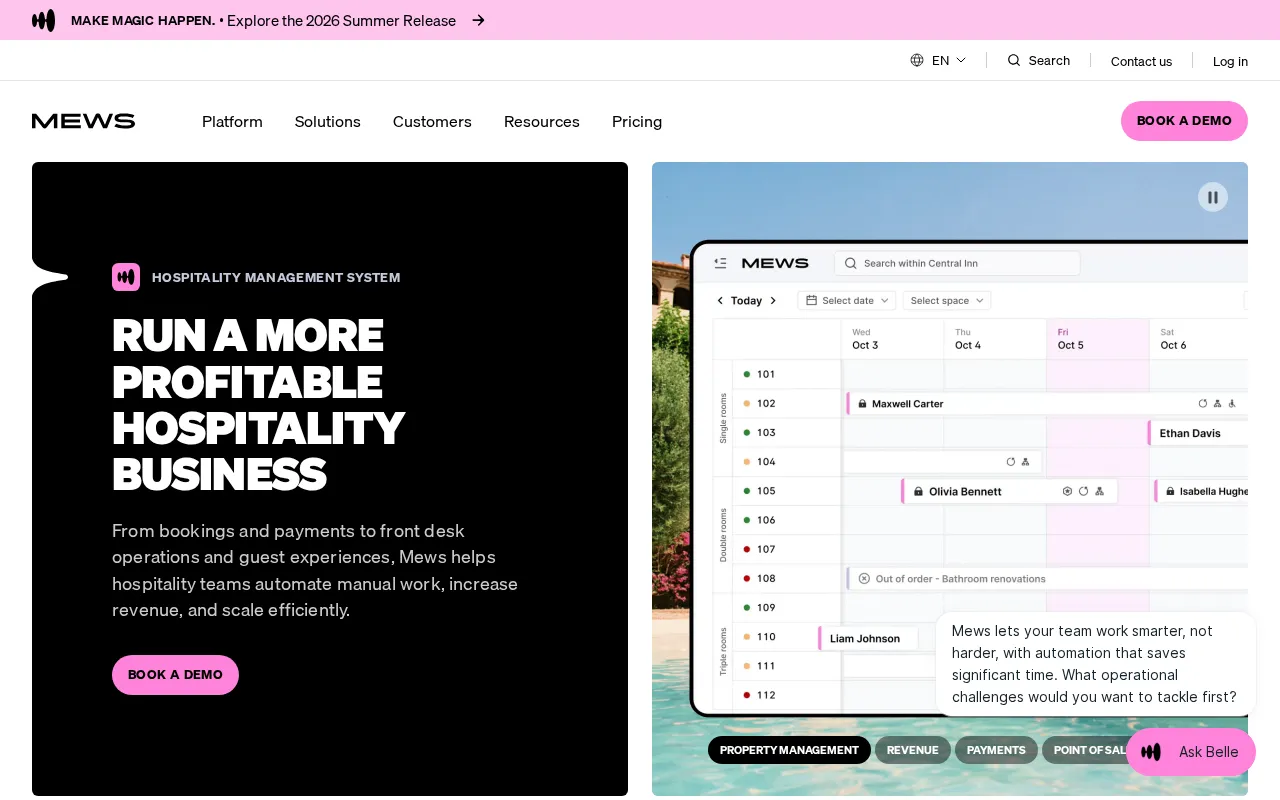Open the Contact us link
The width and height of the screenshot is (1280, 800).
[1141, 61]
